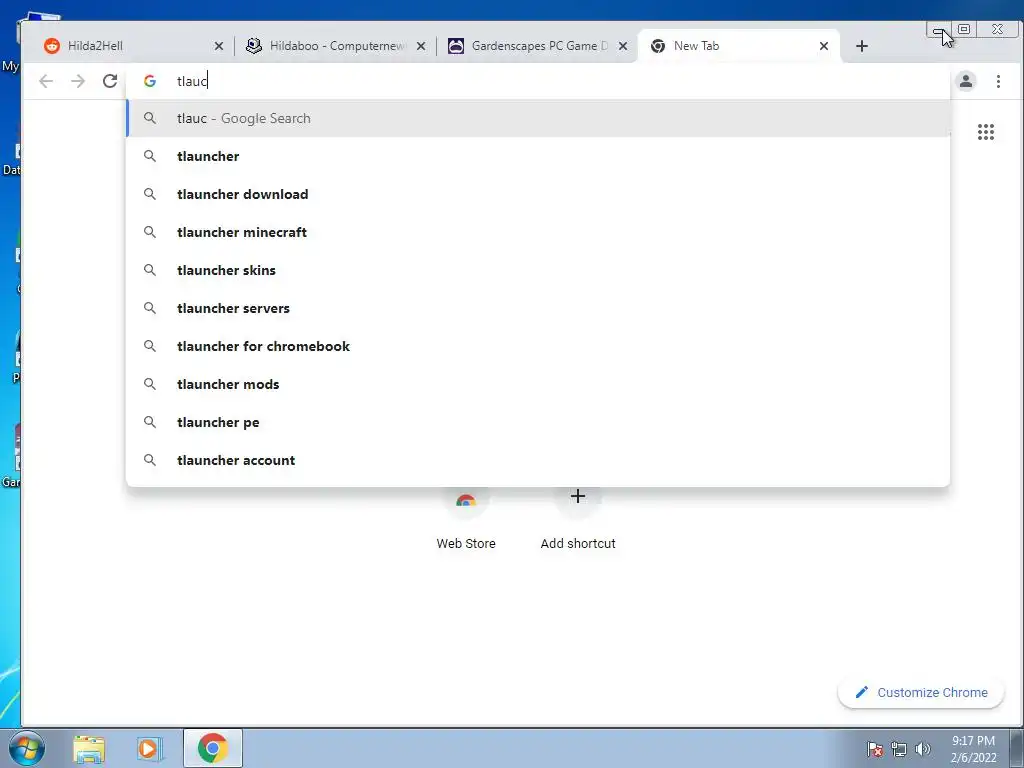Image resolution: width=1024 pixels, height=768 pixels.
Task: Reload the current page
Action: [x=110, y=81]
